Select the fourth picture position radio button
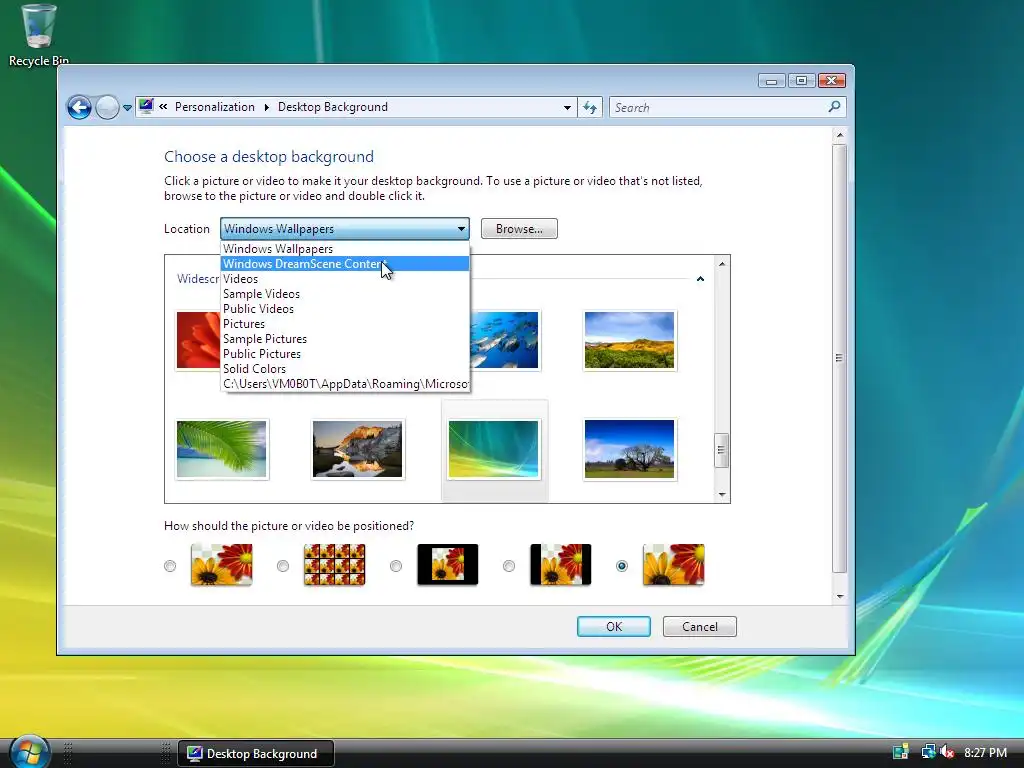The height and width of the screenshot is (768, 1024). coord(509,566)
